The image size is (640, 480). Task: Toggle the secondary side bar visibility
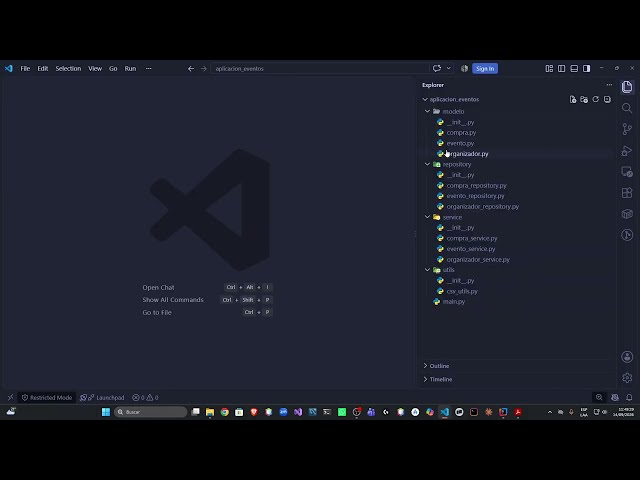pyautogui.click(x=587, y=69)
